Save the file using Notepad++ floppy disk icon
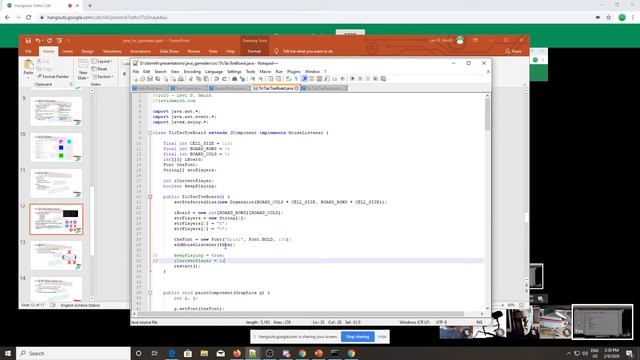 point(150,79)
